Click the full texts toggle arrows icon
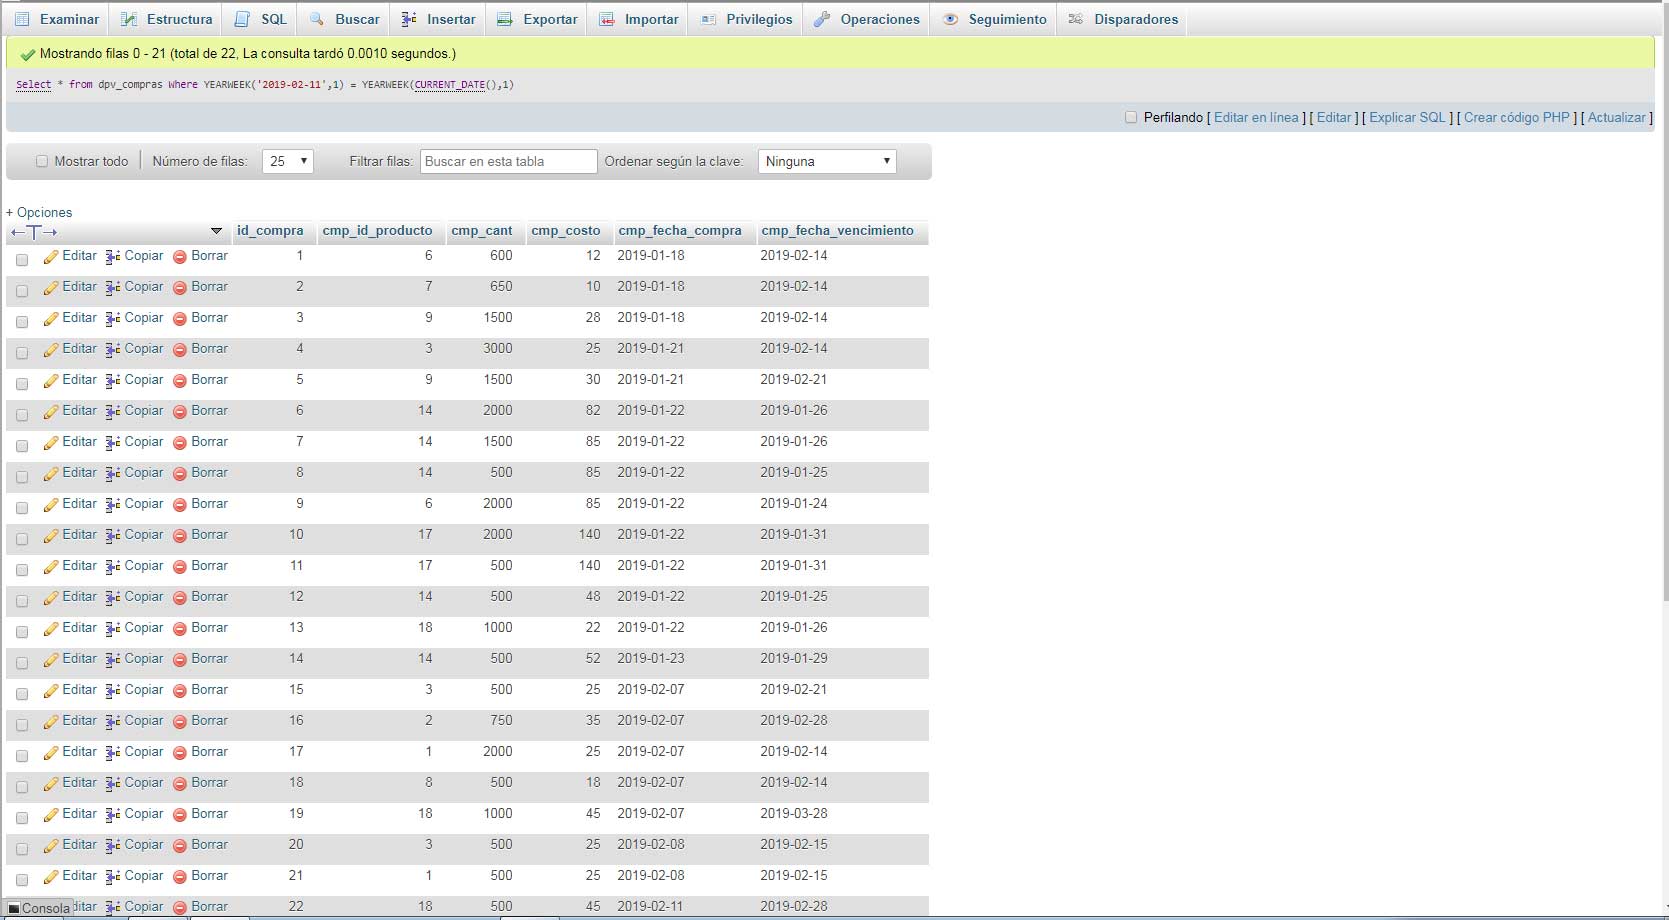The height and width of the screenshot is (920, 1669). 34,232
